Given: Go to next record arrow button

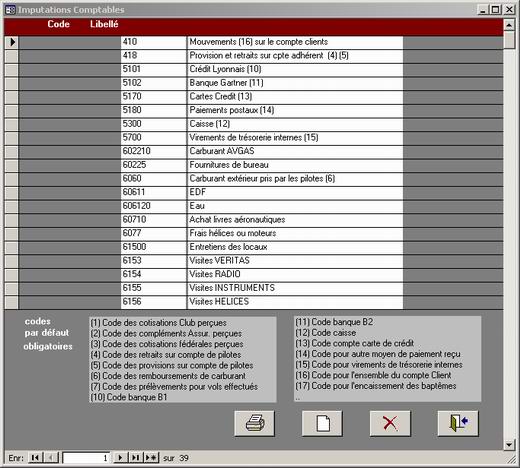Looking at the screenshot, I should pyautogui.click(x=120, y=458).
